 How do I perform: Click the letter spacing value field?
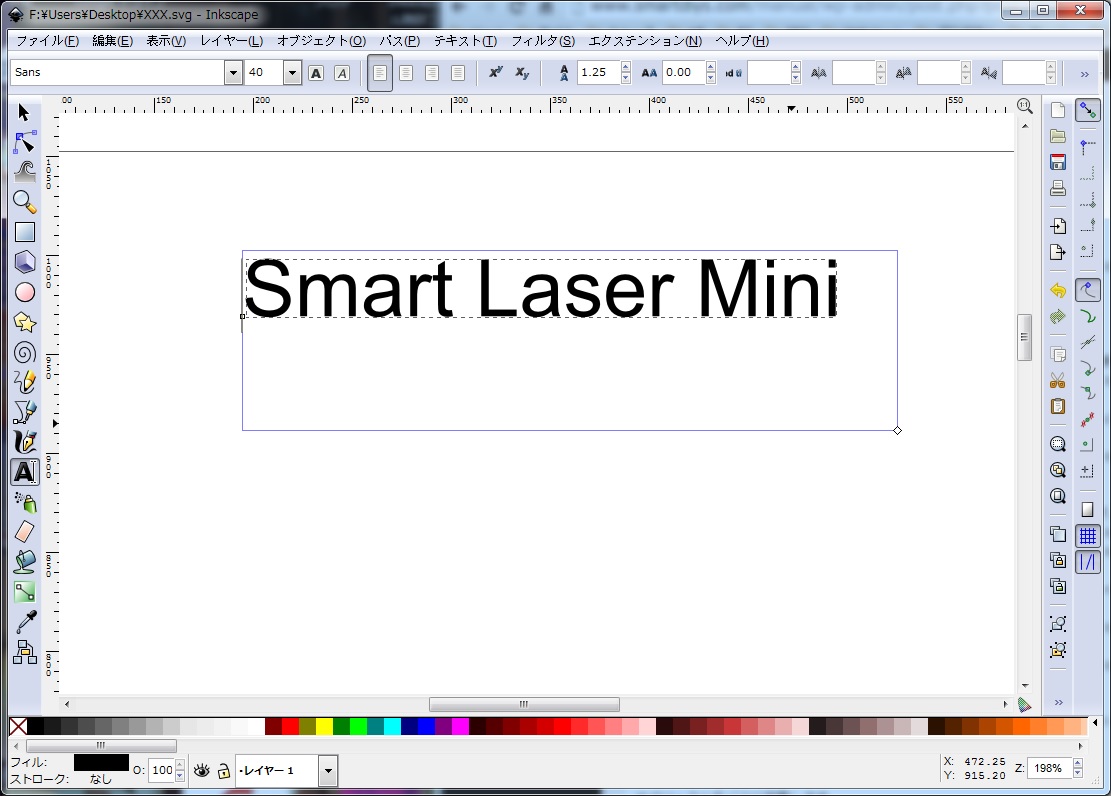(684, 72)
